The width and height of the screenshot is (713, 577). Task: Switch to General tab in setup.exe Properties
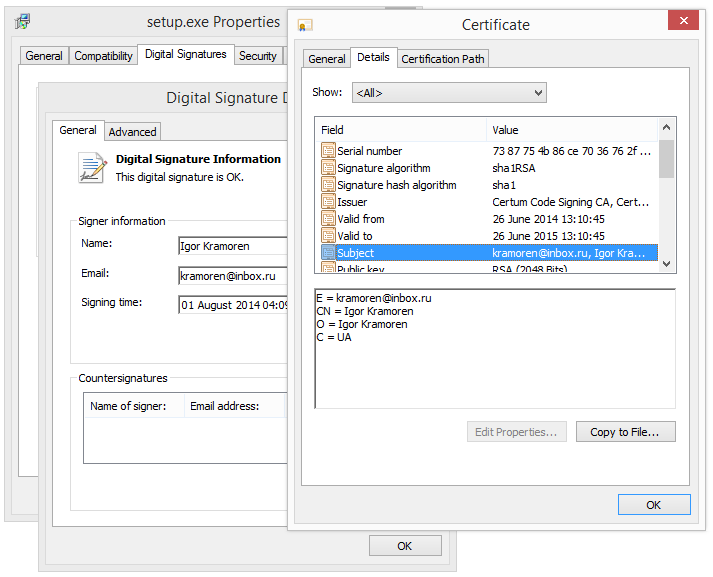click(x=44, y=56)
